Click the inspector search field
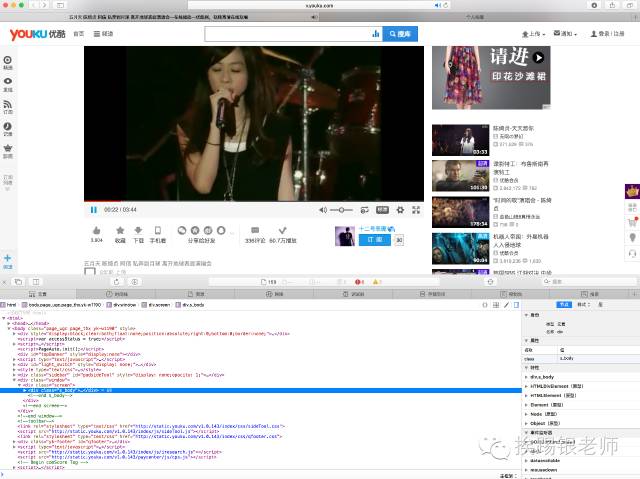The width and height of the screenshot is (640, 479). [590, 282]
